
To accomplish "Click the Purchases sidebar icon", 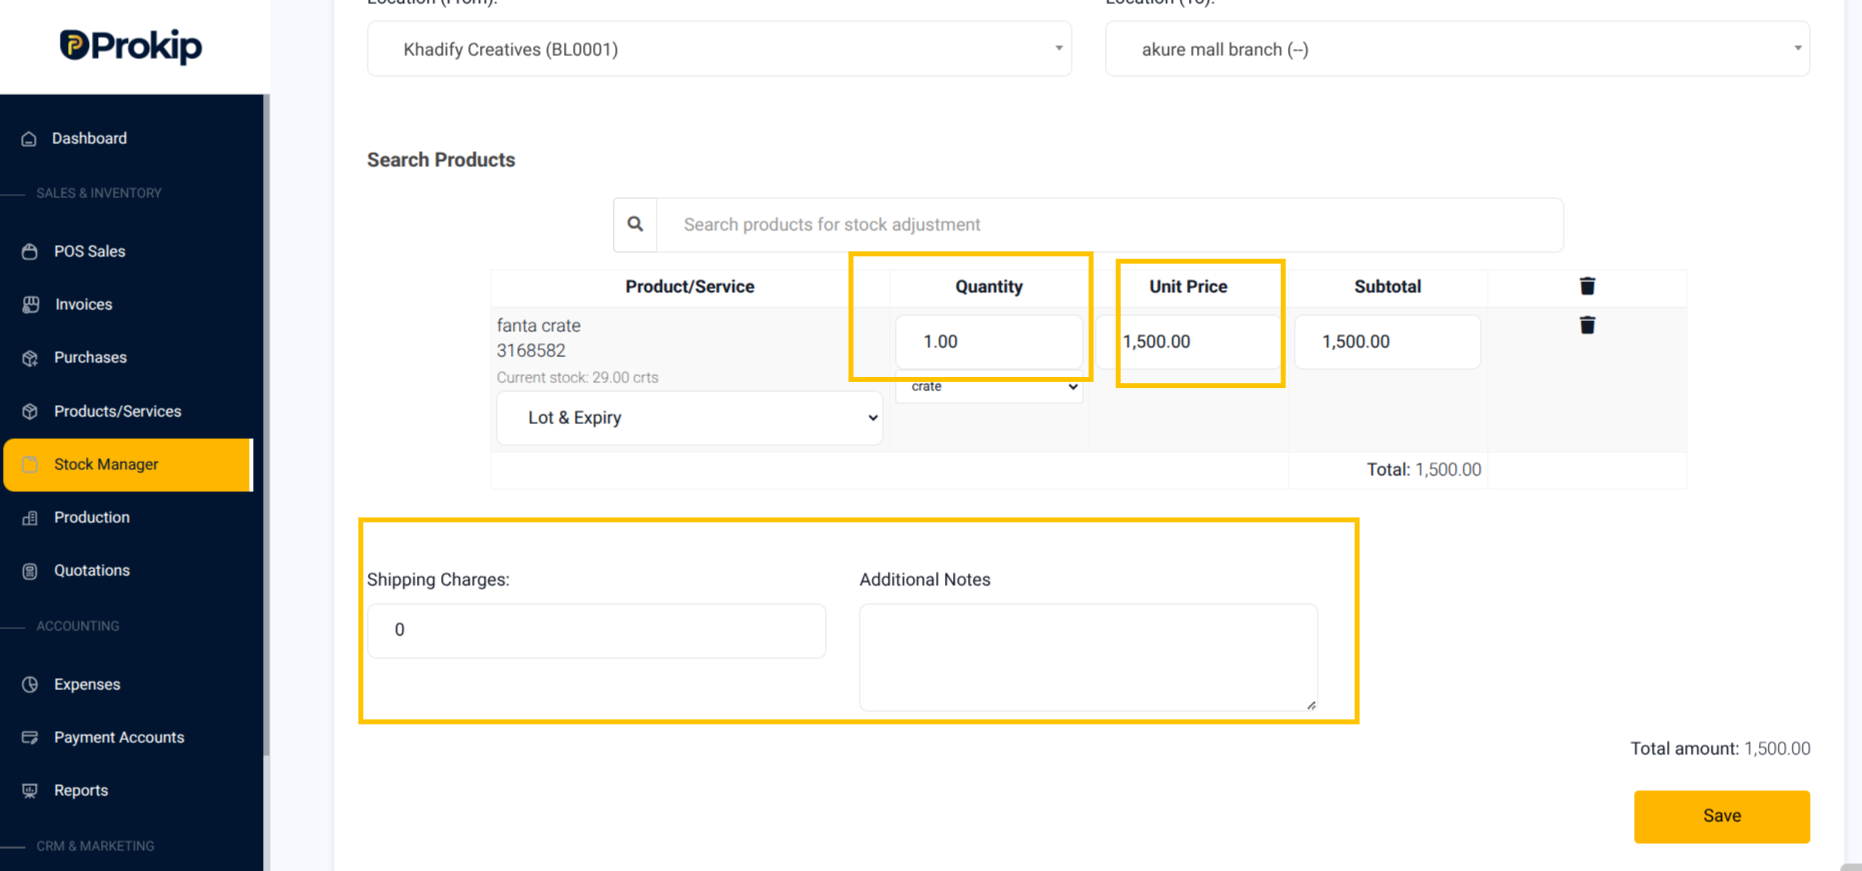I will coord(30,358).
